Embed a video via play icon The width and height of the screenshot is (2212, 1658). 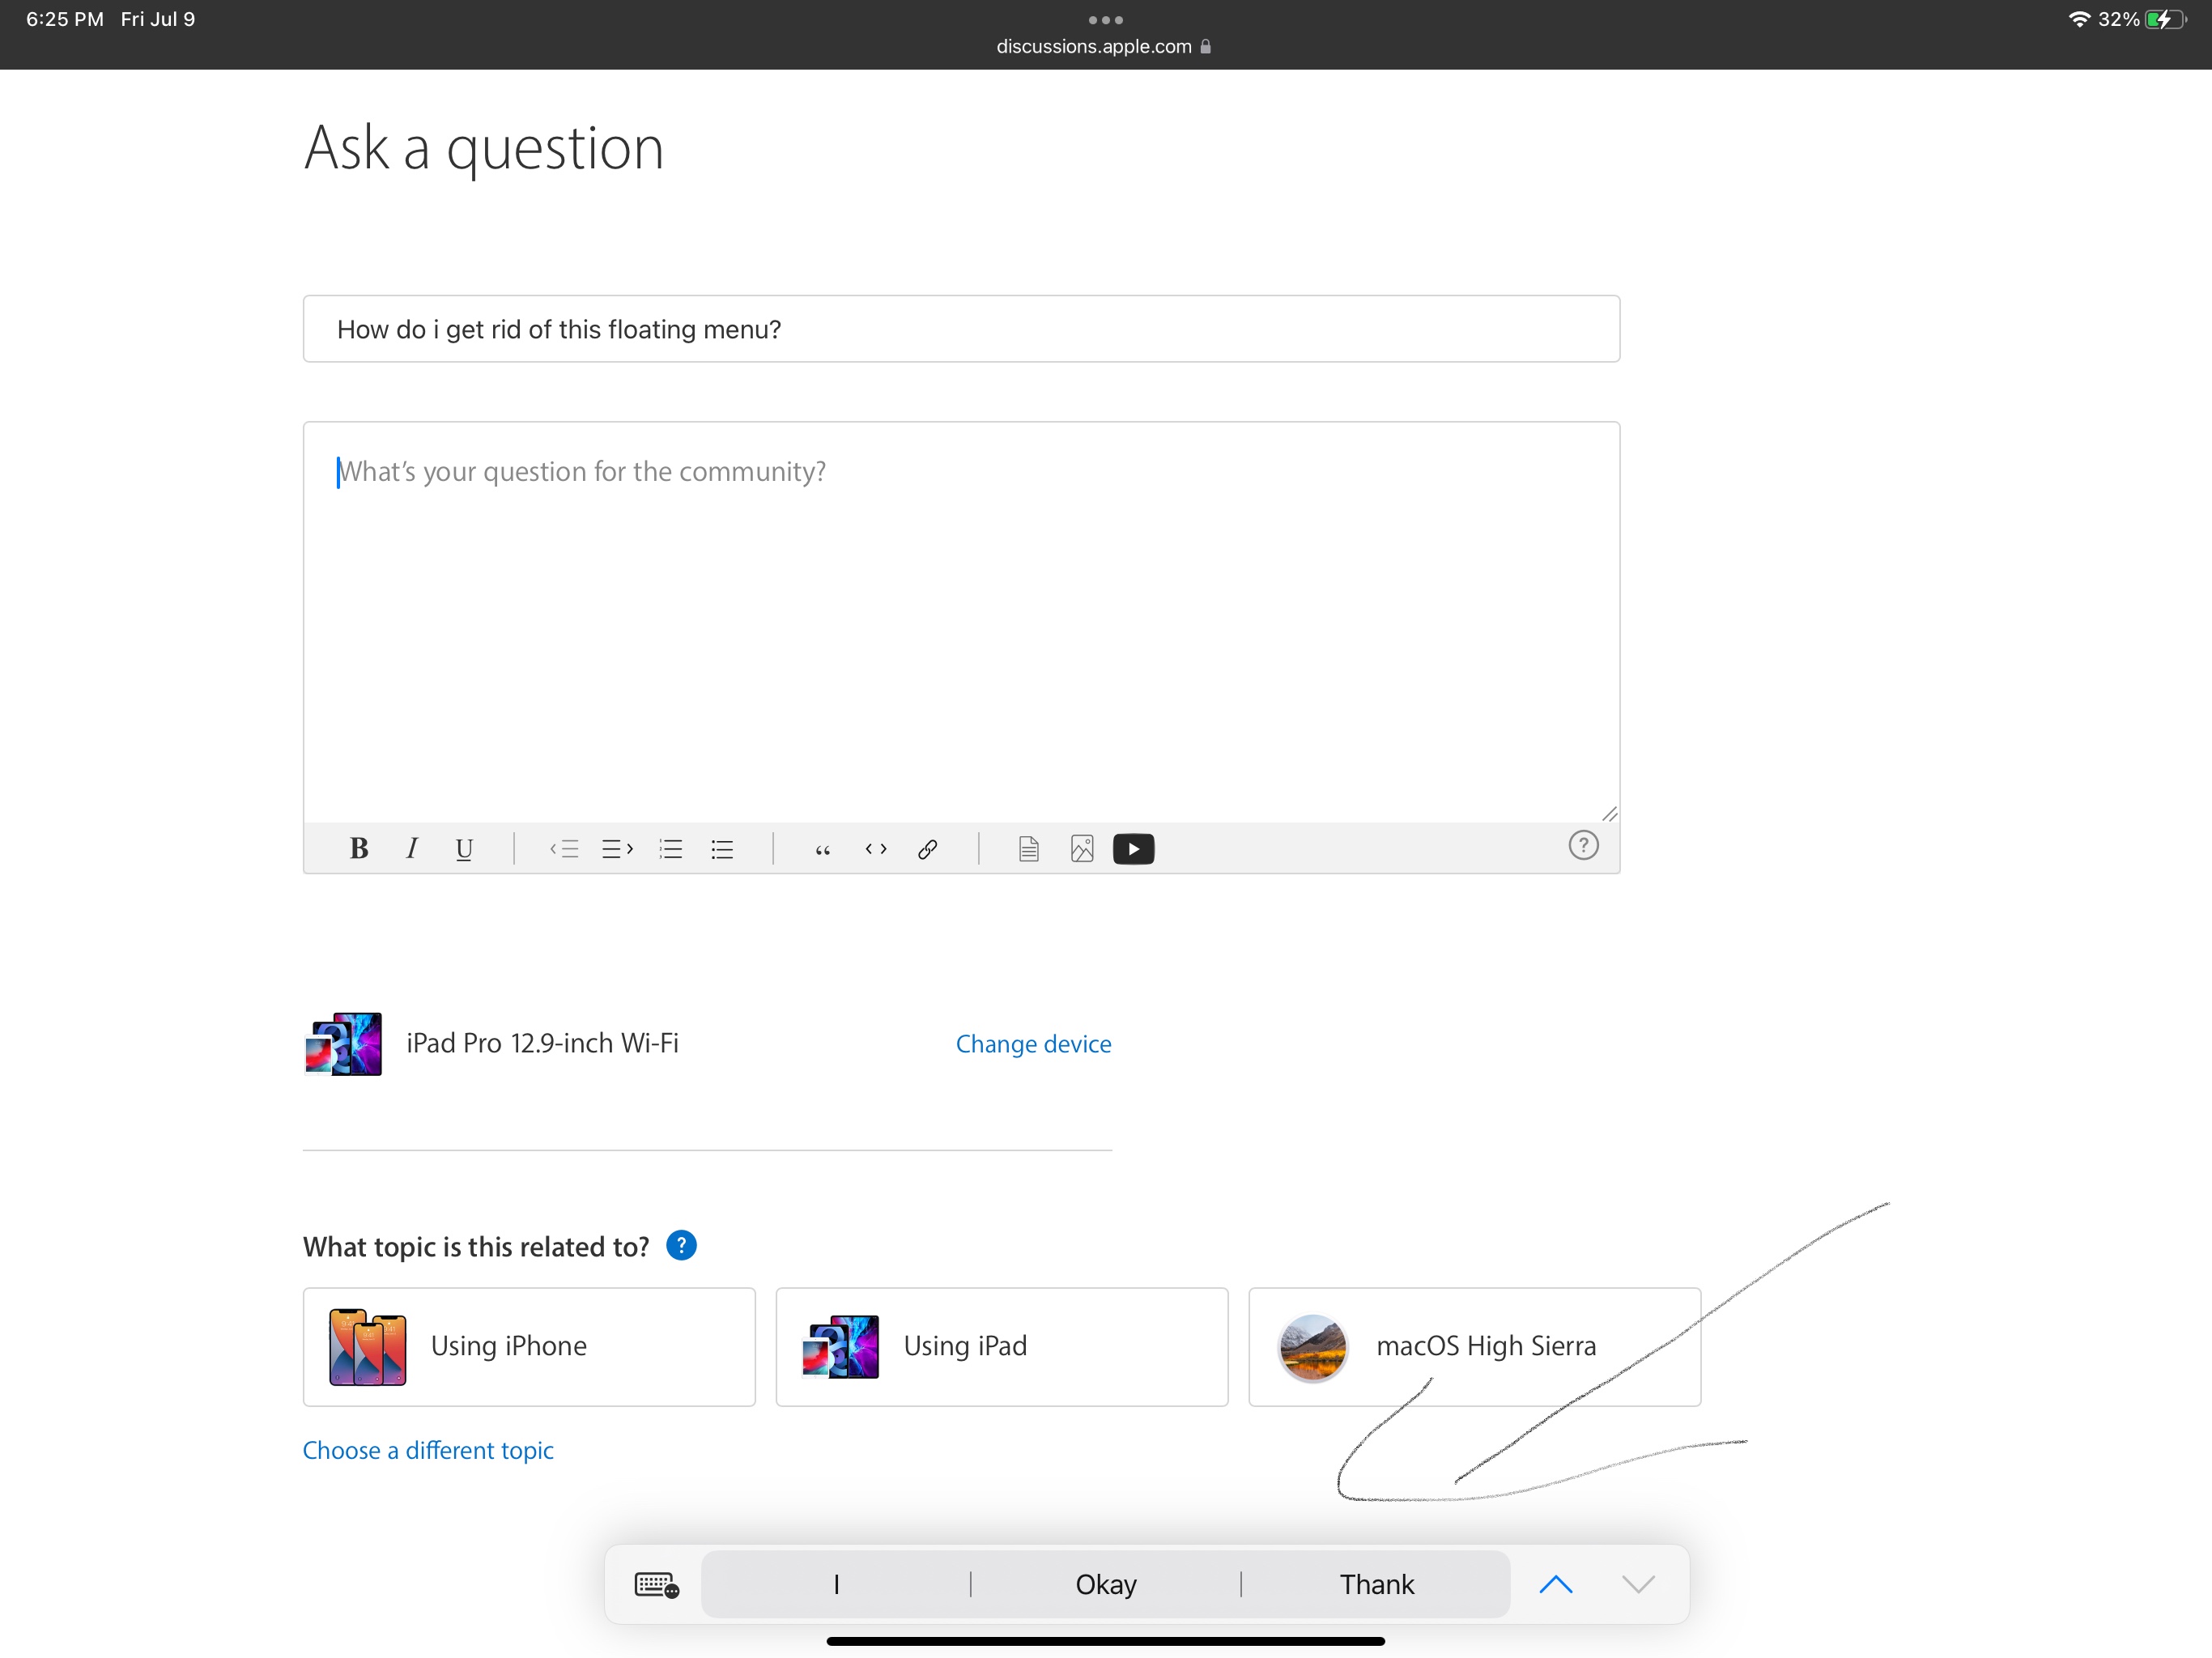coord(1133,849)
